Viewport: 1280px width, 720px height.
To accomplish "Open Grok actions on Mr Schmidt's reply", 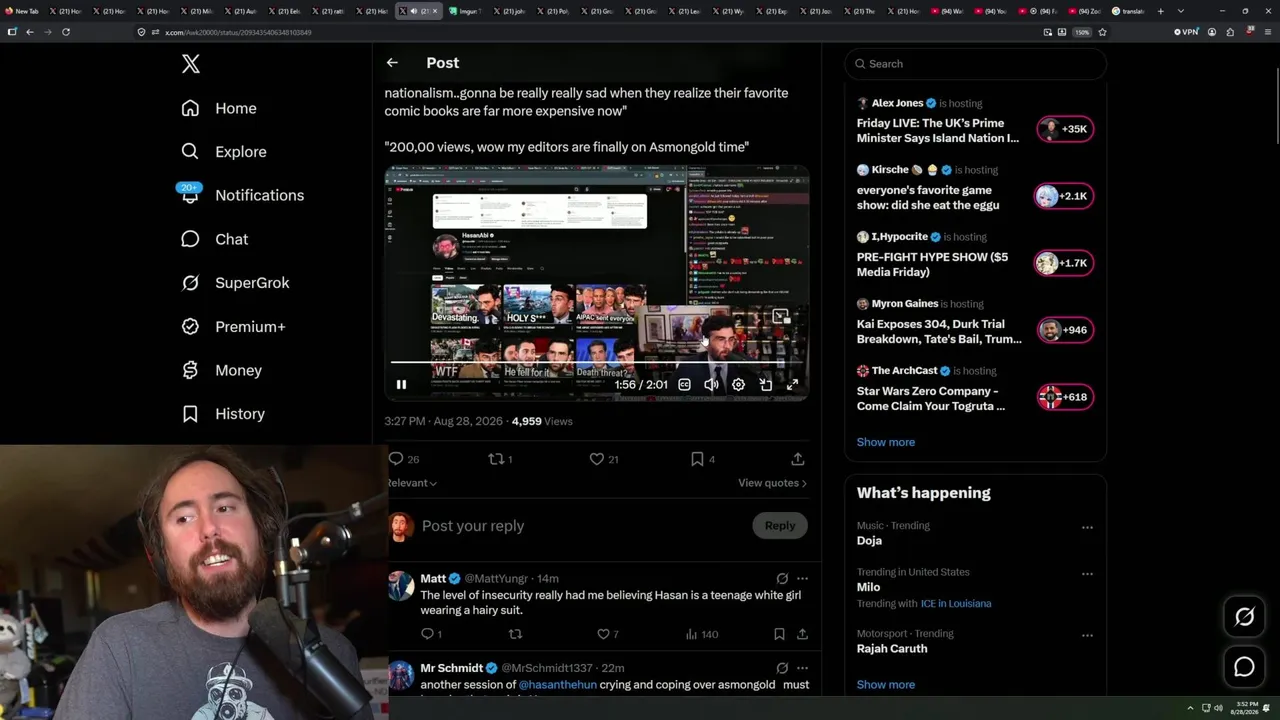I will point(782,668).
